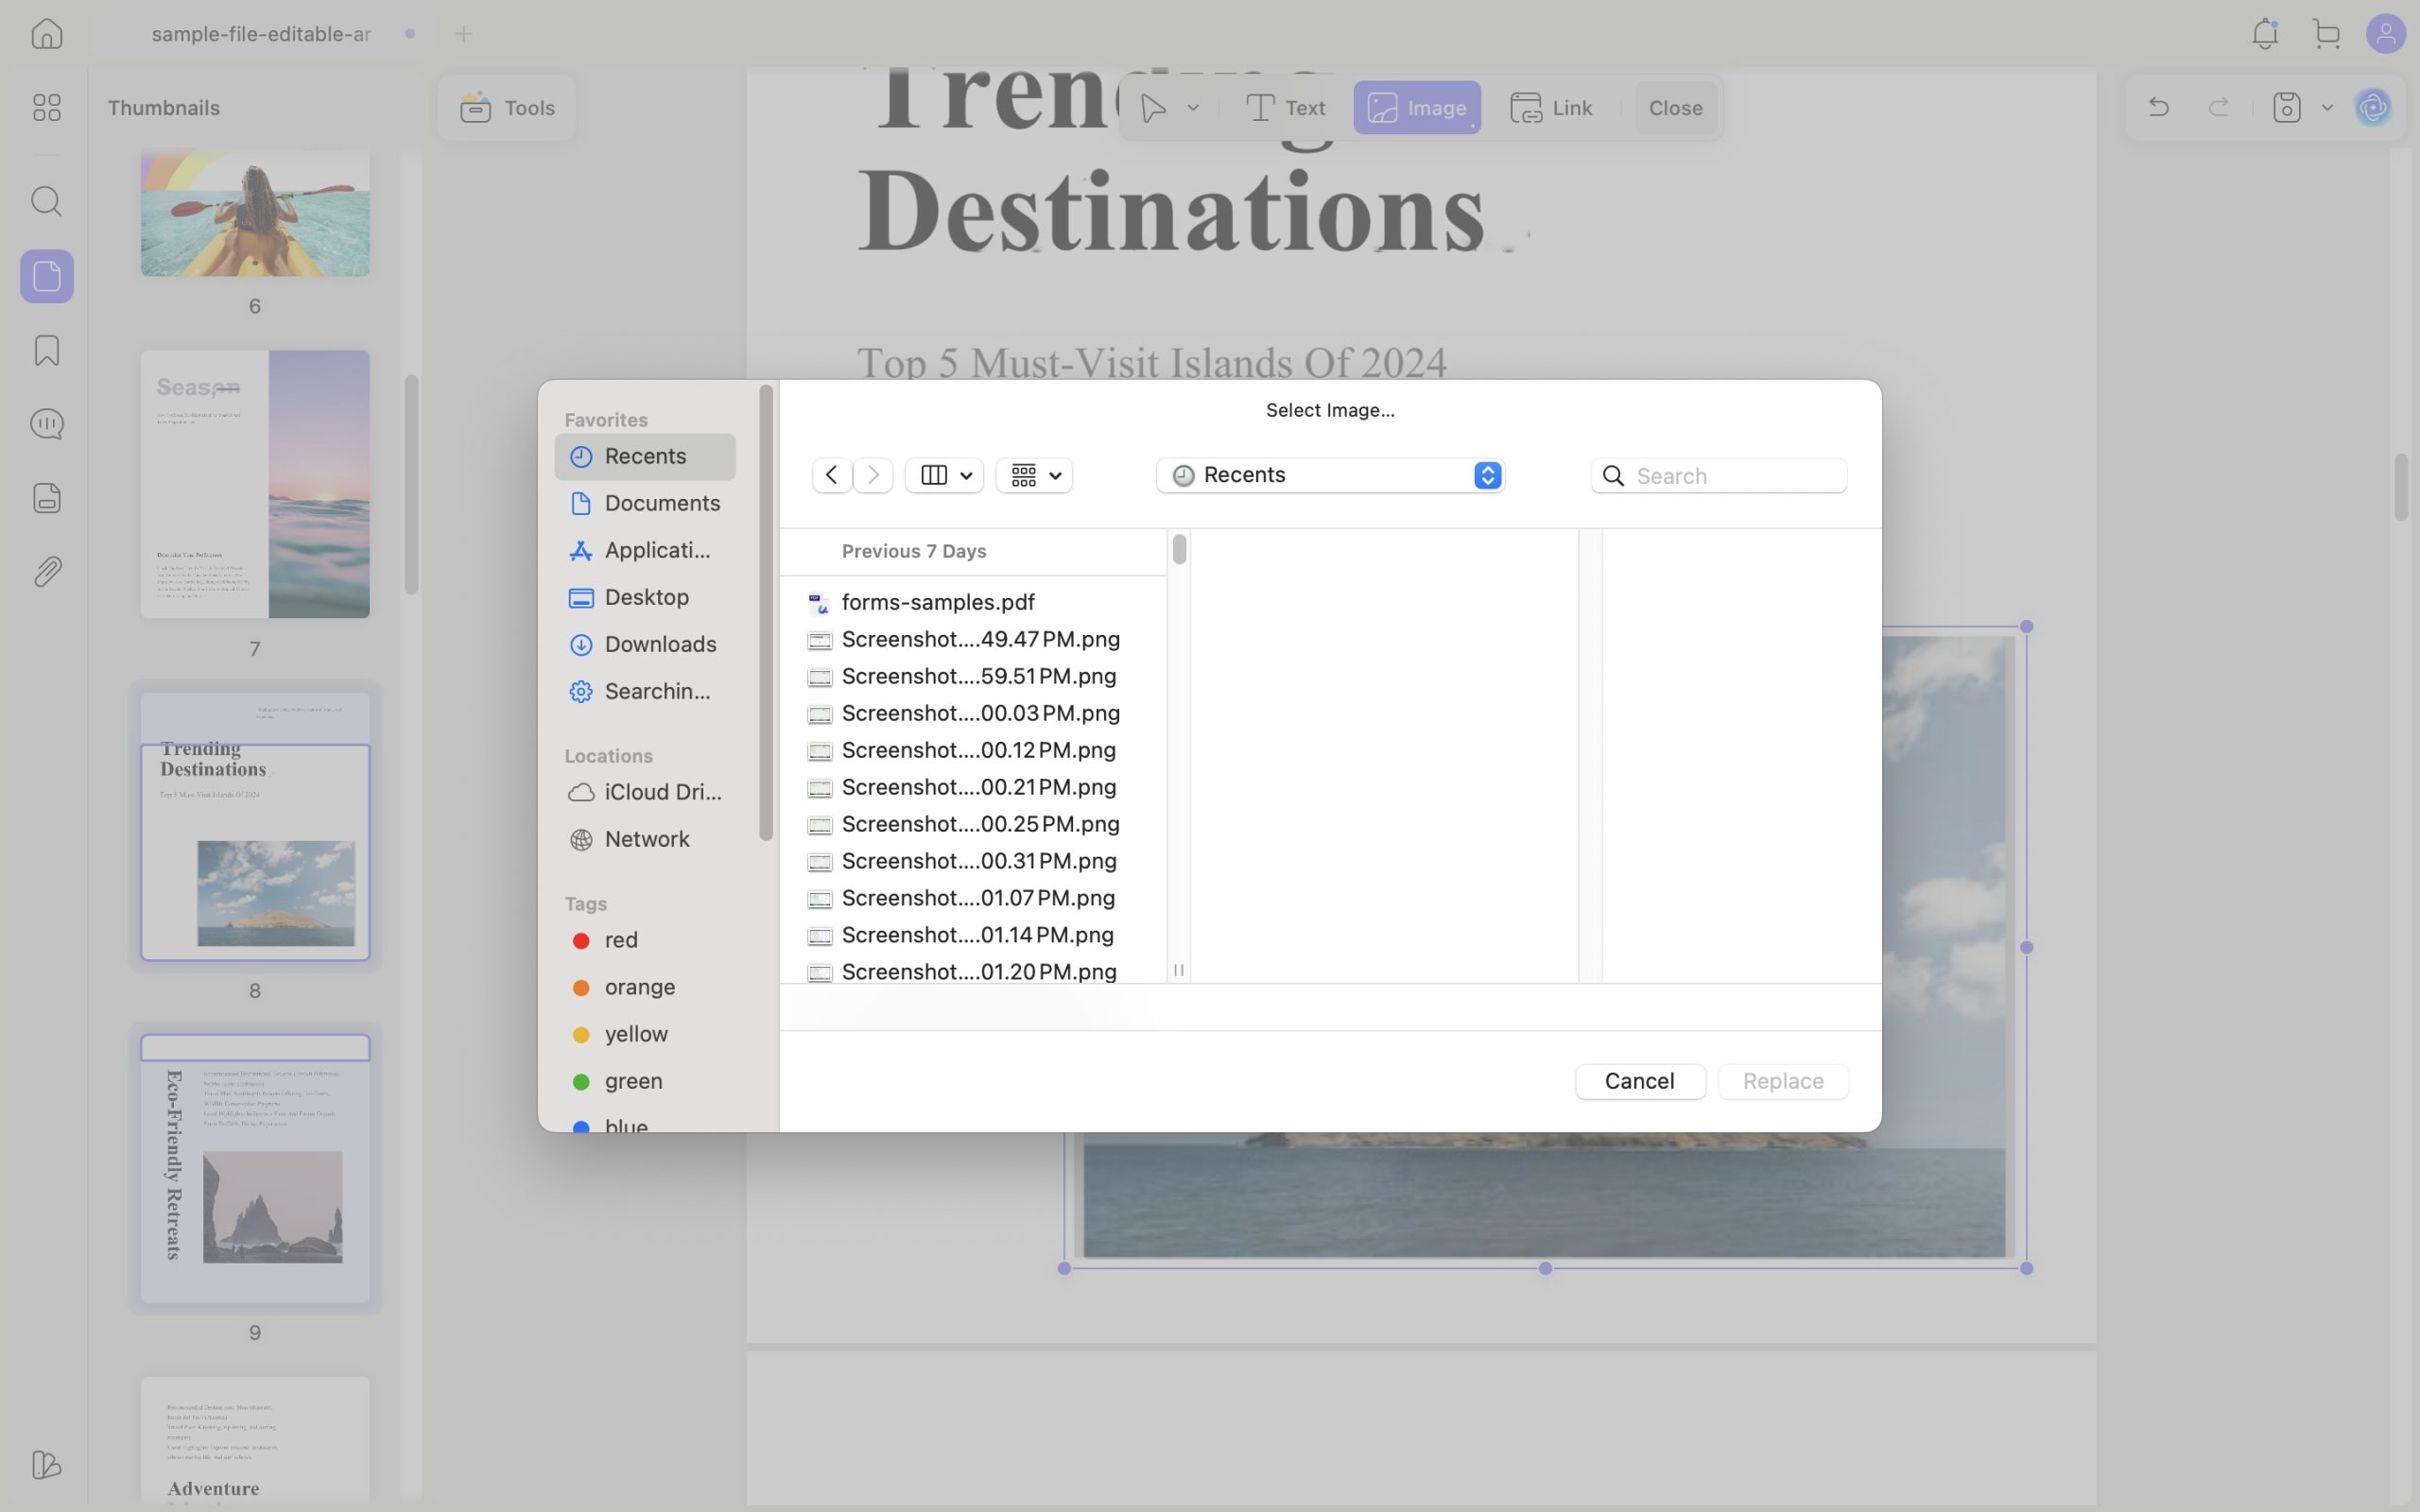Open the Tools button

[x=507, y=107]
